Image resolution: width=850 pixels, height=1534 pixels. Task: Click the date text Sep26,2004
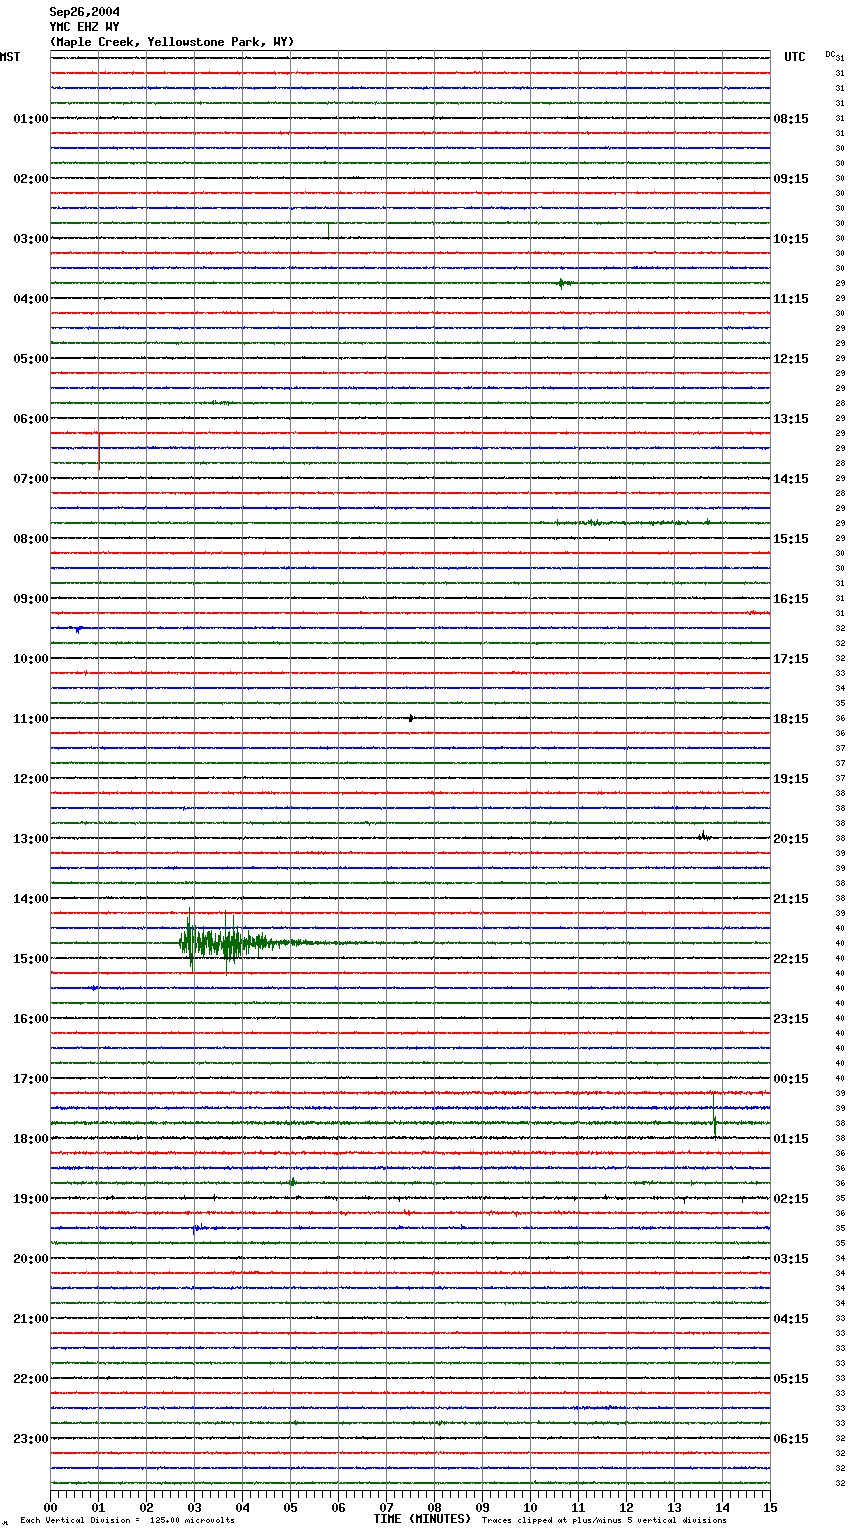pos(85,12)
